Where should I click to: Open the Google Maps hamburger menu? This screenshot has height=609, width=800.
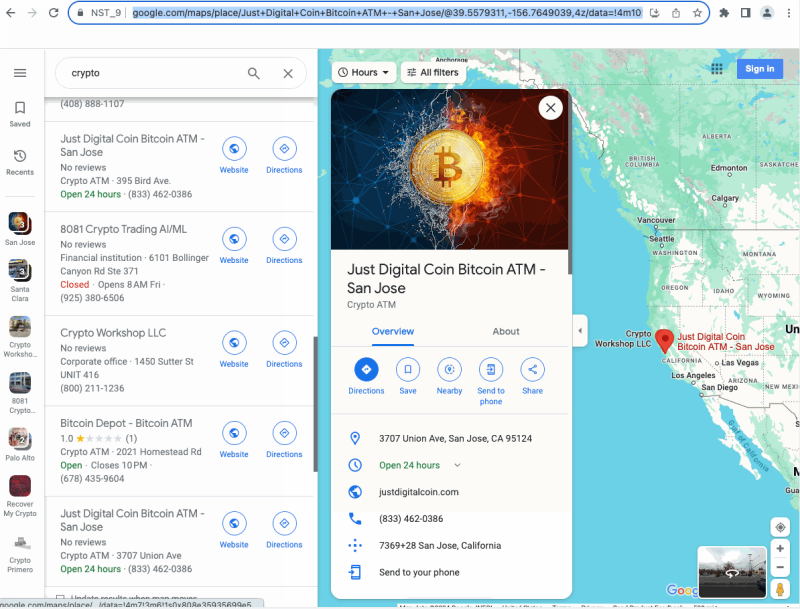pos(20,73)
